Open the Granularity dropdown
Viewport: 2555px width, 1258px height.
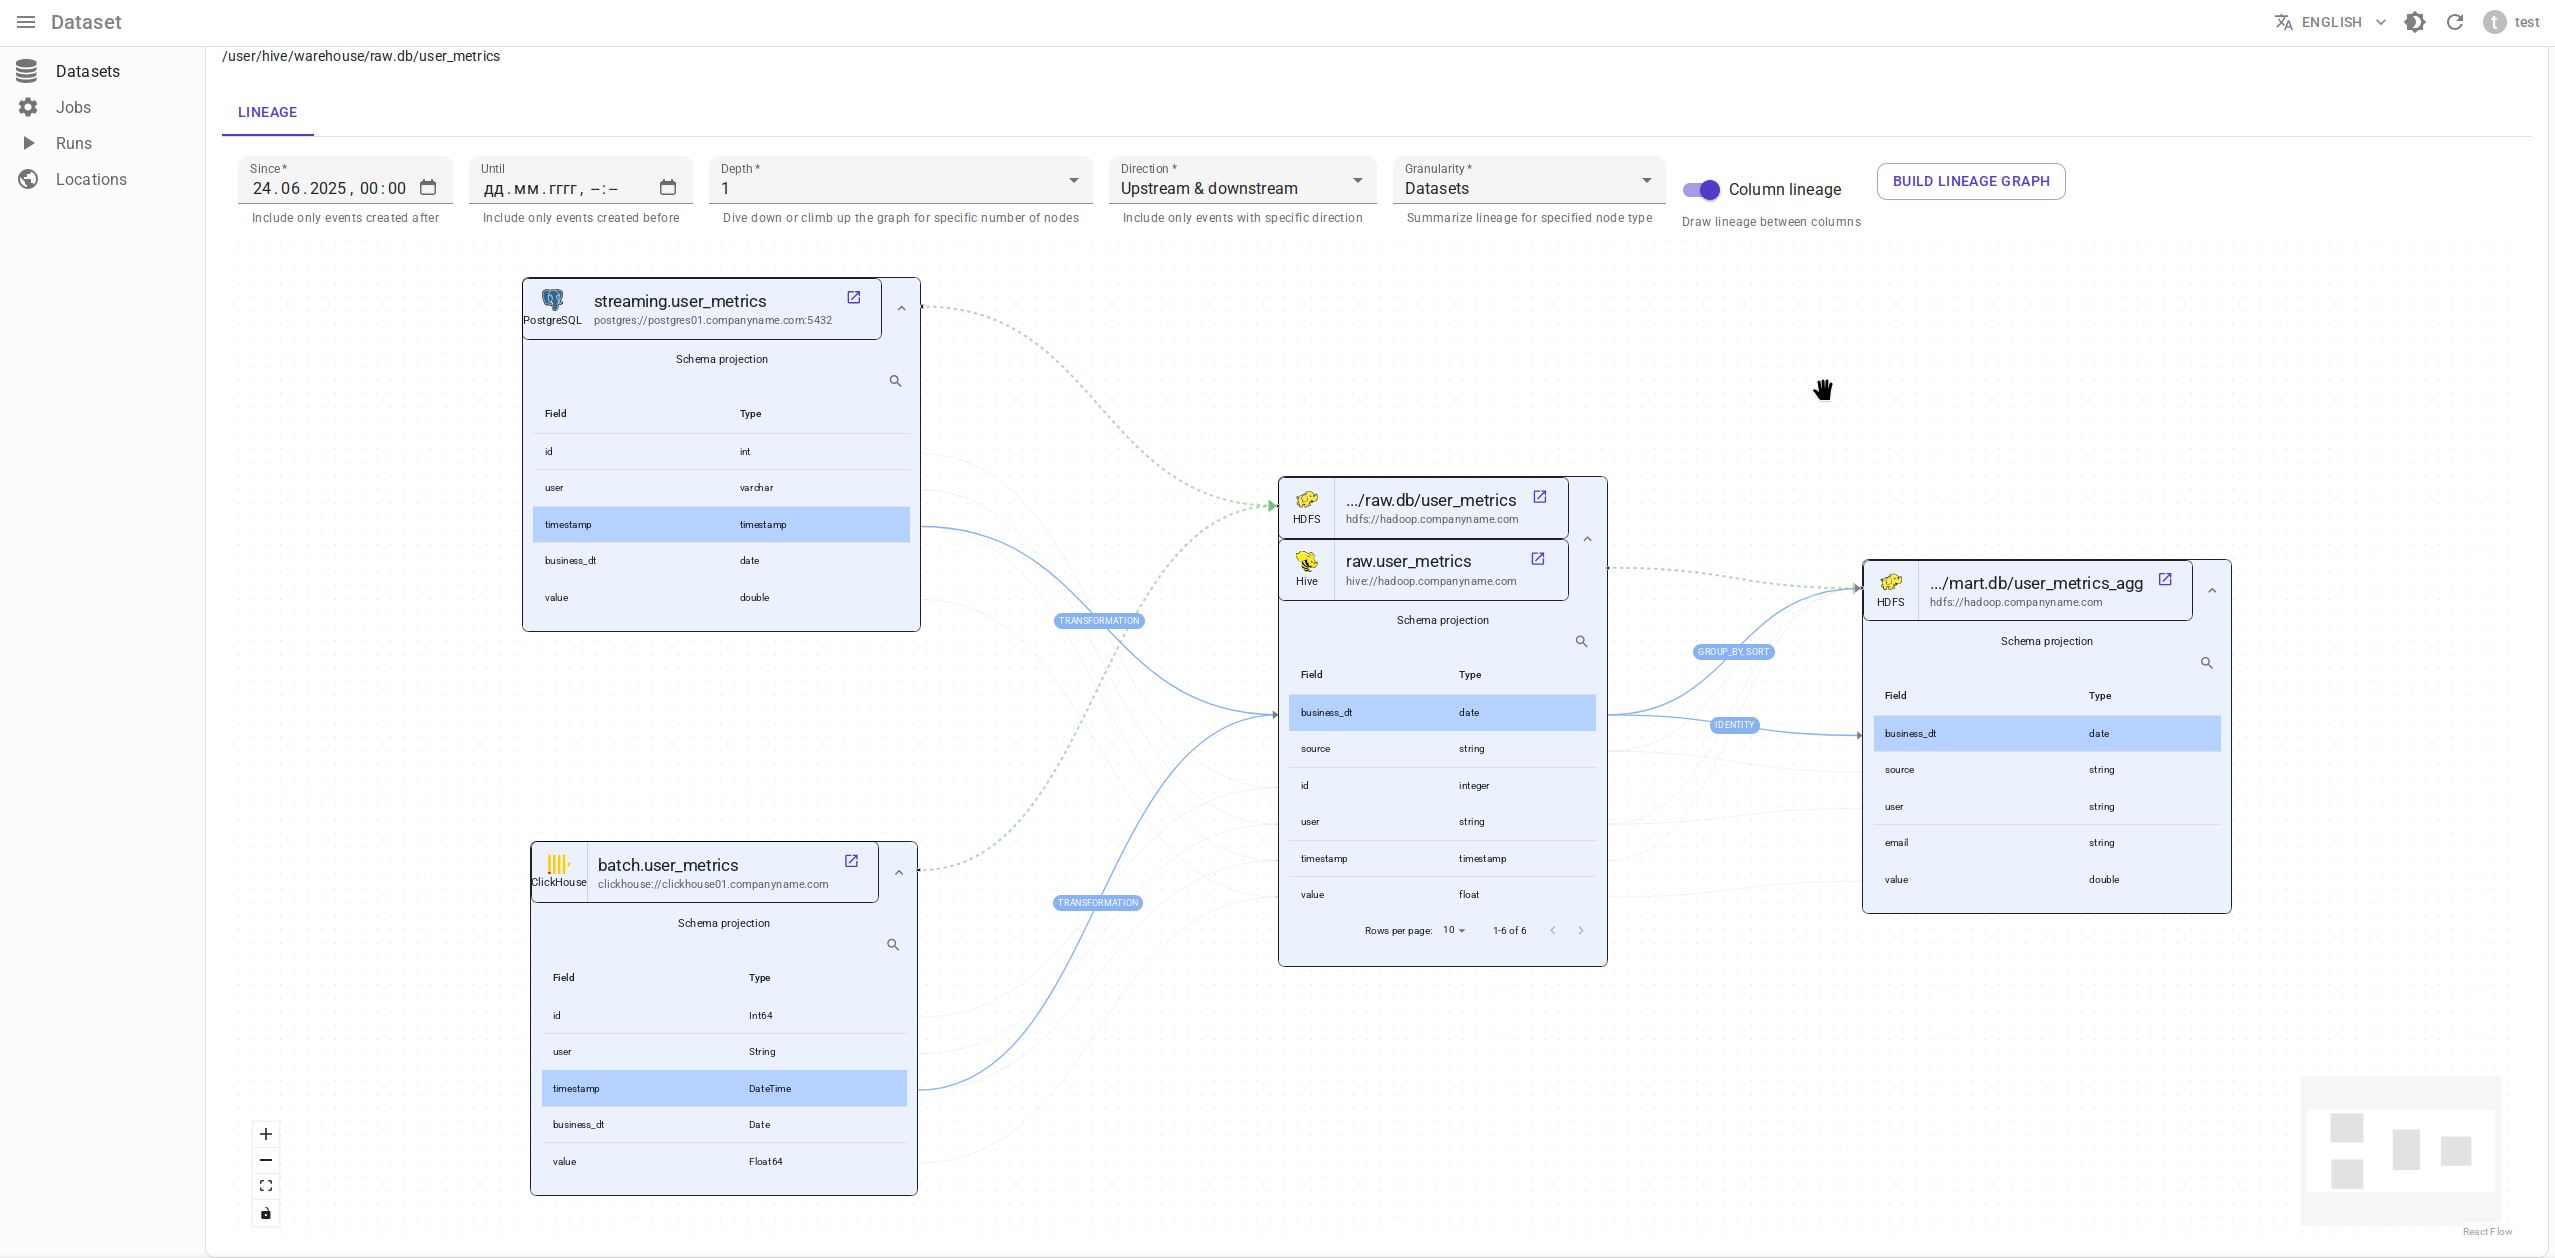(x=1527, y=188)
